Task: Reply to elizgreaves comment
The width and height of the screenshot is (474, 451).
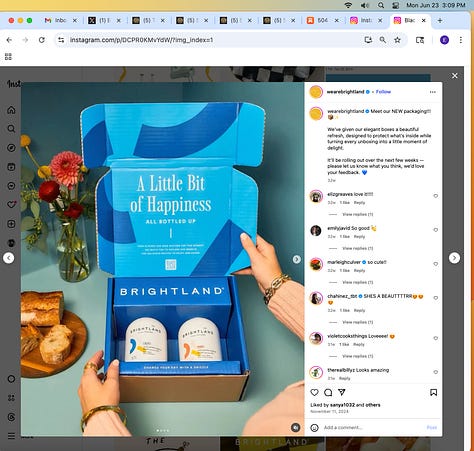Action: click(359, 203)
